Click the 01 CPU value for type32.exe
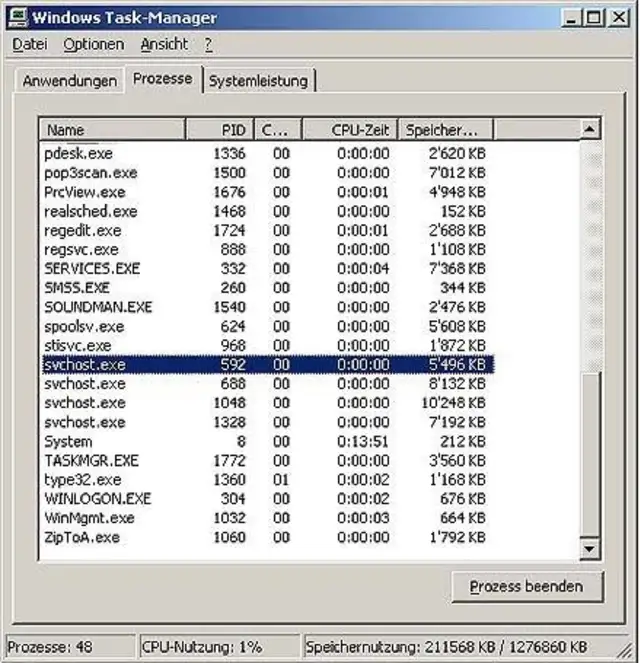The width and height of the screenshot is (640, 663). coord(281,479)
